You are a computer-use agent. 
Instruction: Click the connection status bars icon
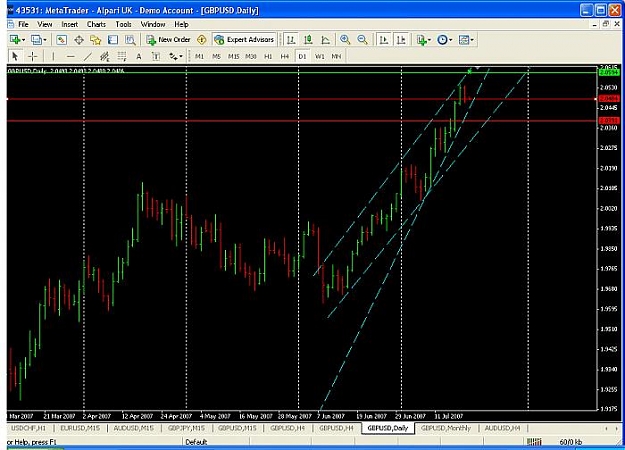(x=535, y=442)
